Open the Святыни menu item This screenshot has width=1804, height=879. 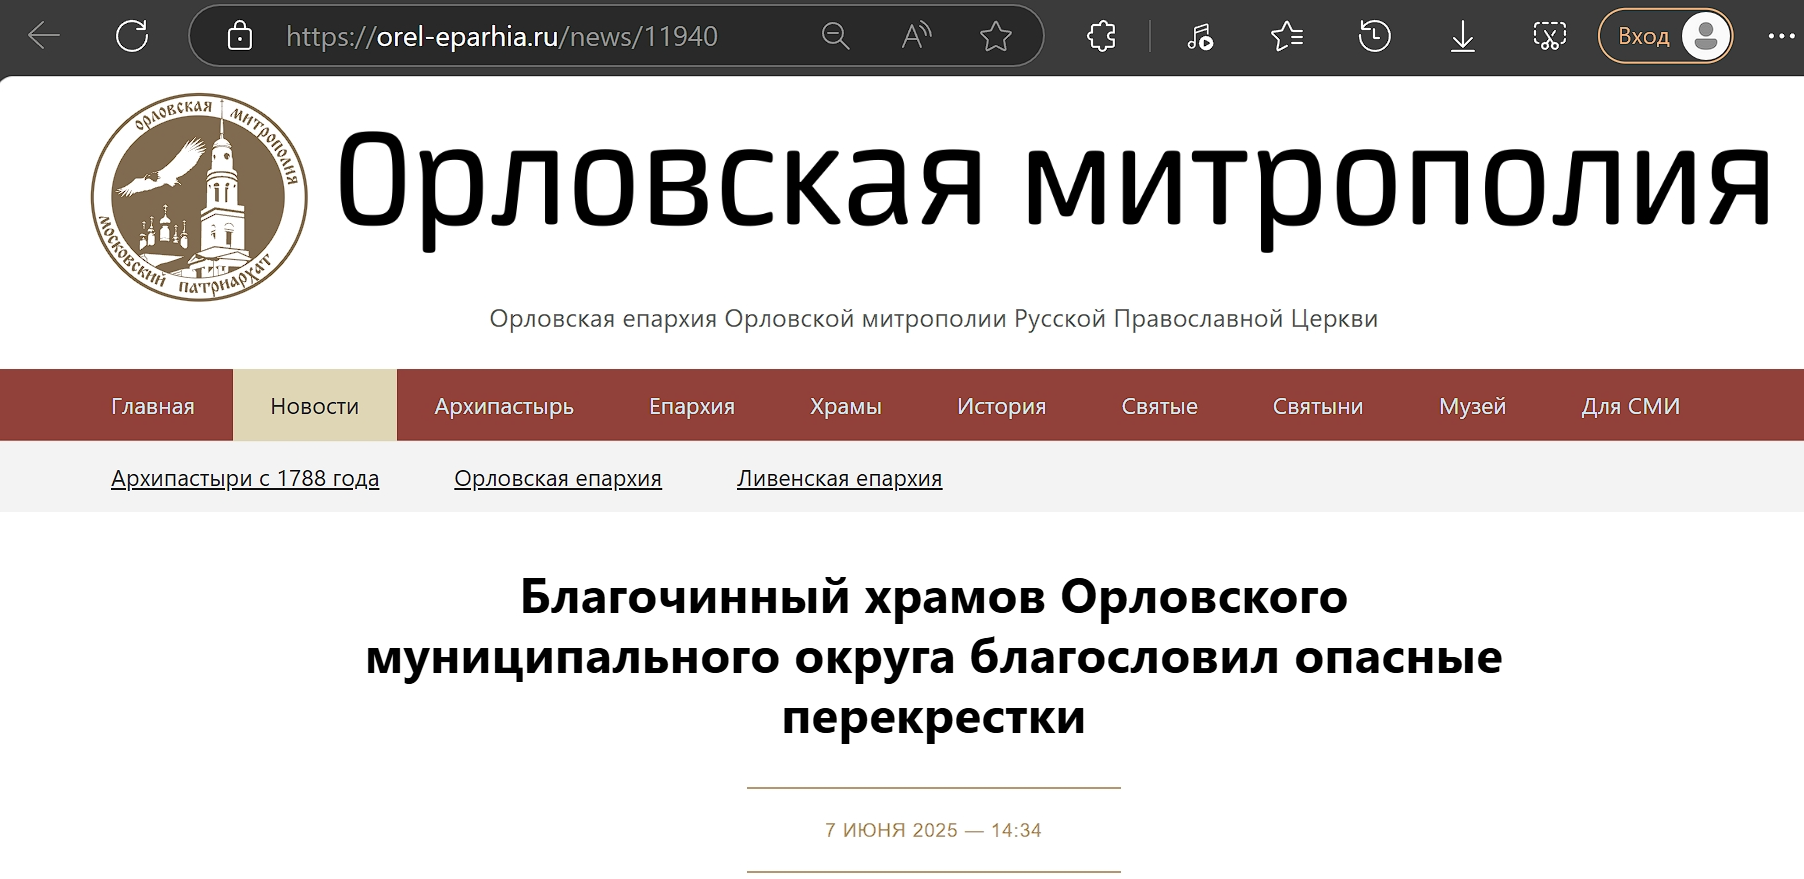1318,406
